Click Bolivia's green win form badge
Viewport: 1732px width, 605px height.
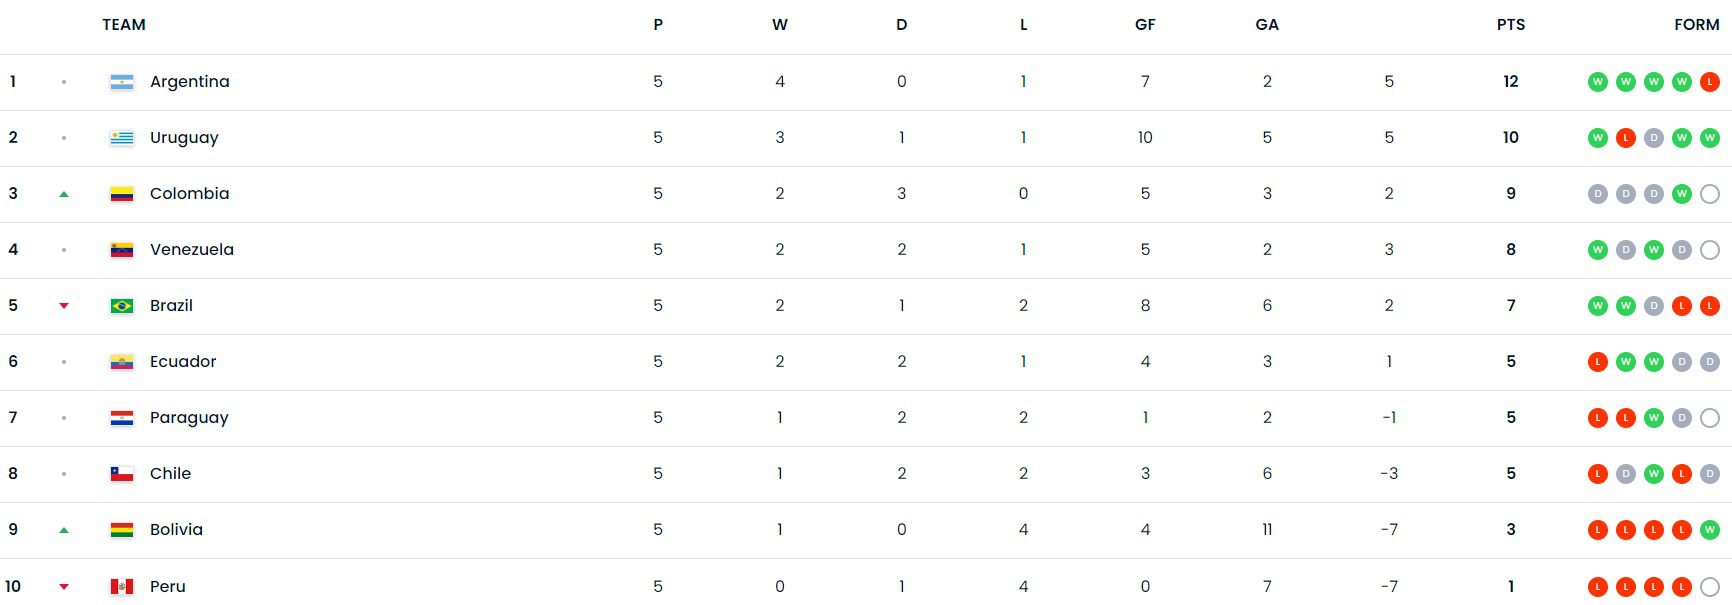click(x=1710, y=530)
